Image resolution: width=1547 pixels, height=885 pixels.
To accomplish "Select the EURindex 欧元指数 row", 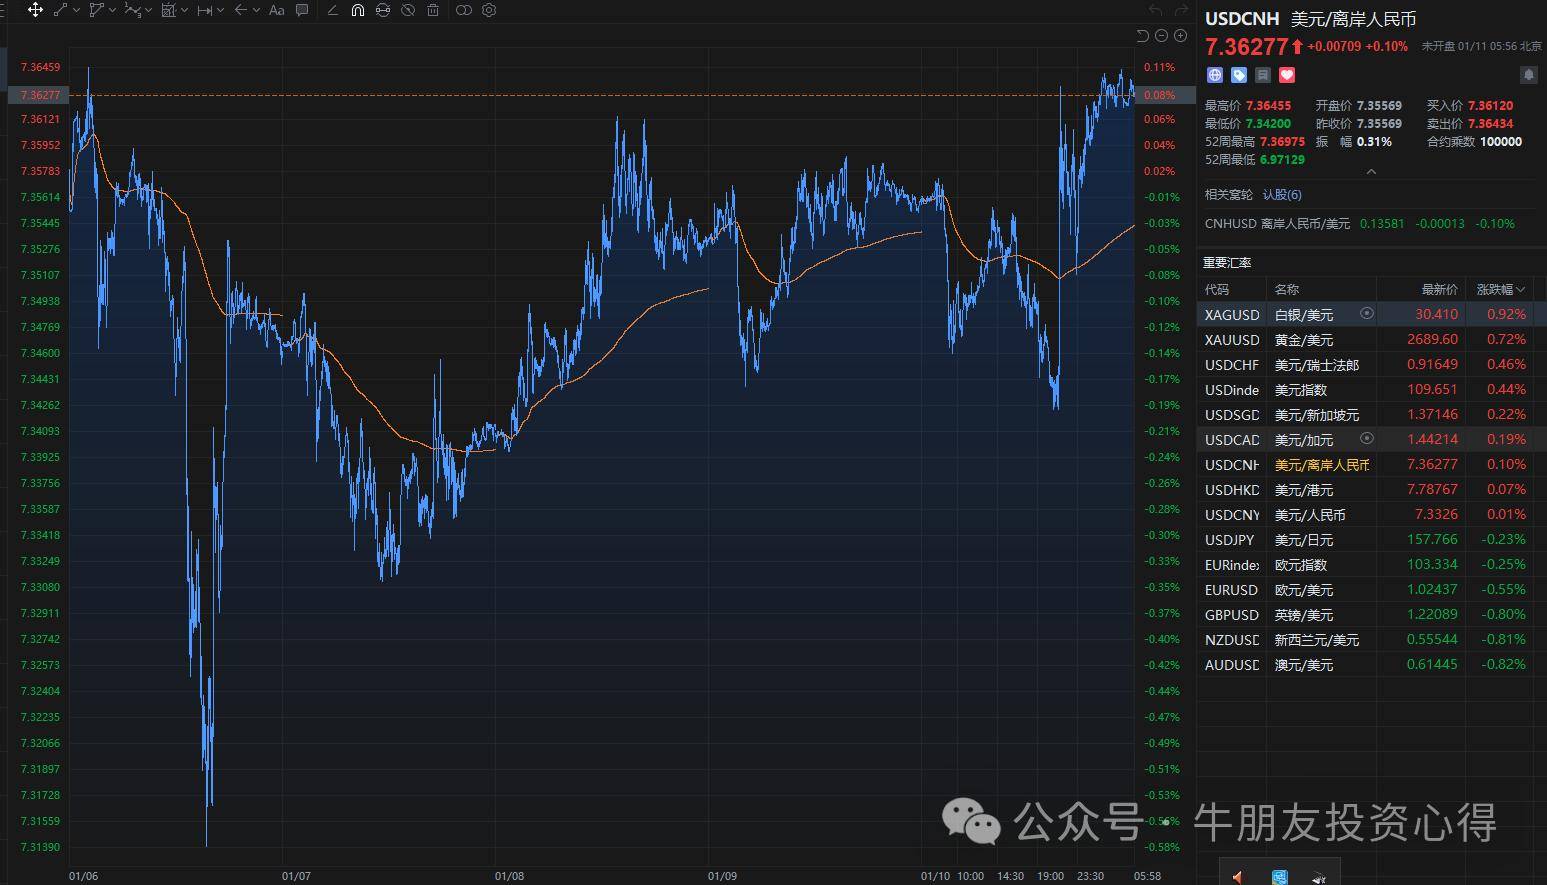I will click(1371, 565).
